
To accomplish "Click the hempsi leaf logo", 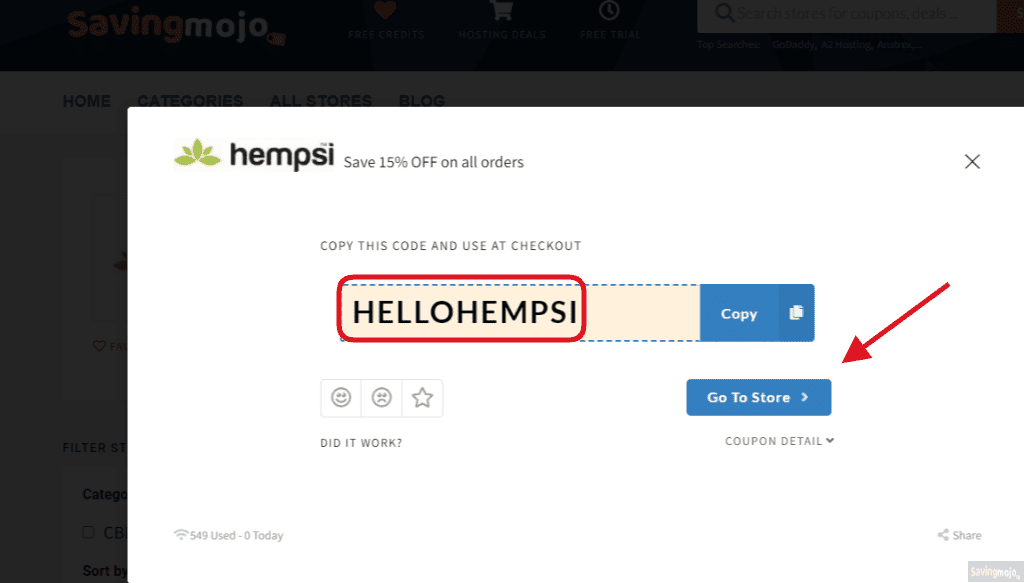I will click(x=197, y=154).
